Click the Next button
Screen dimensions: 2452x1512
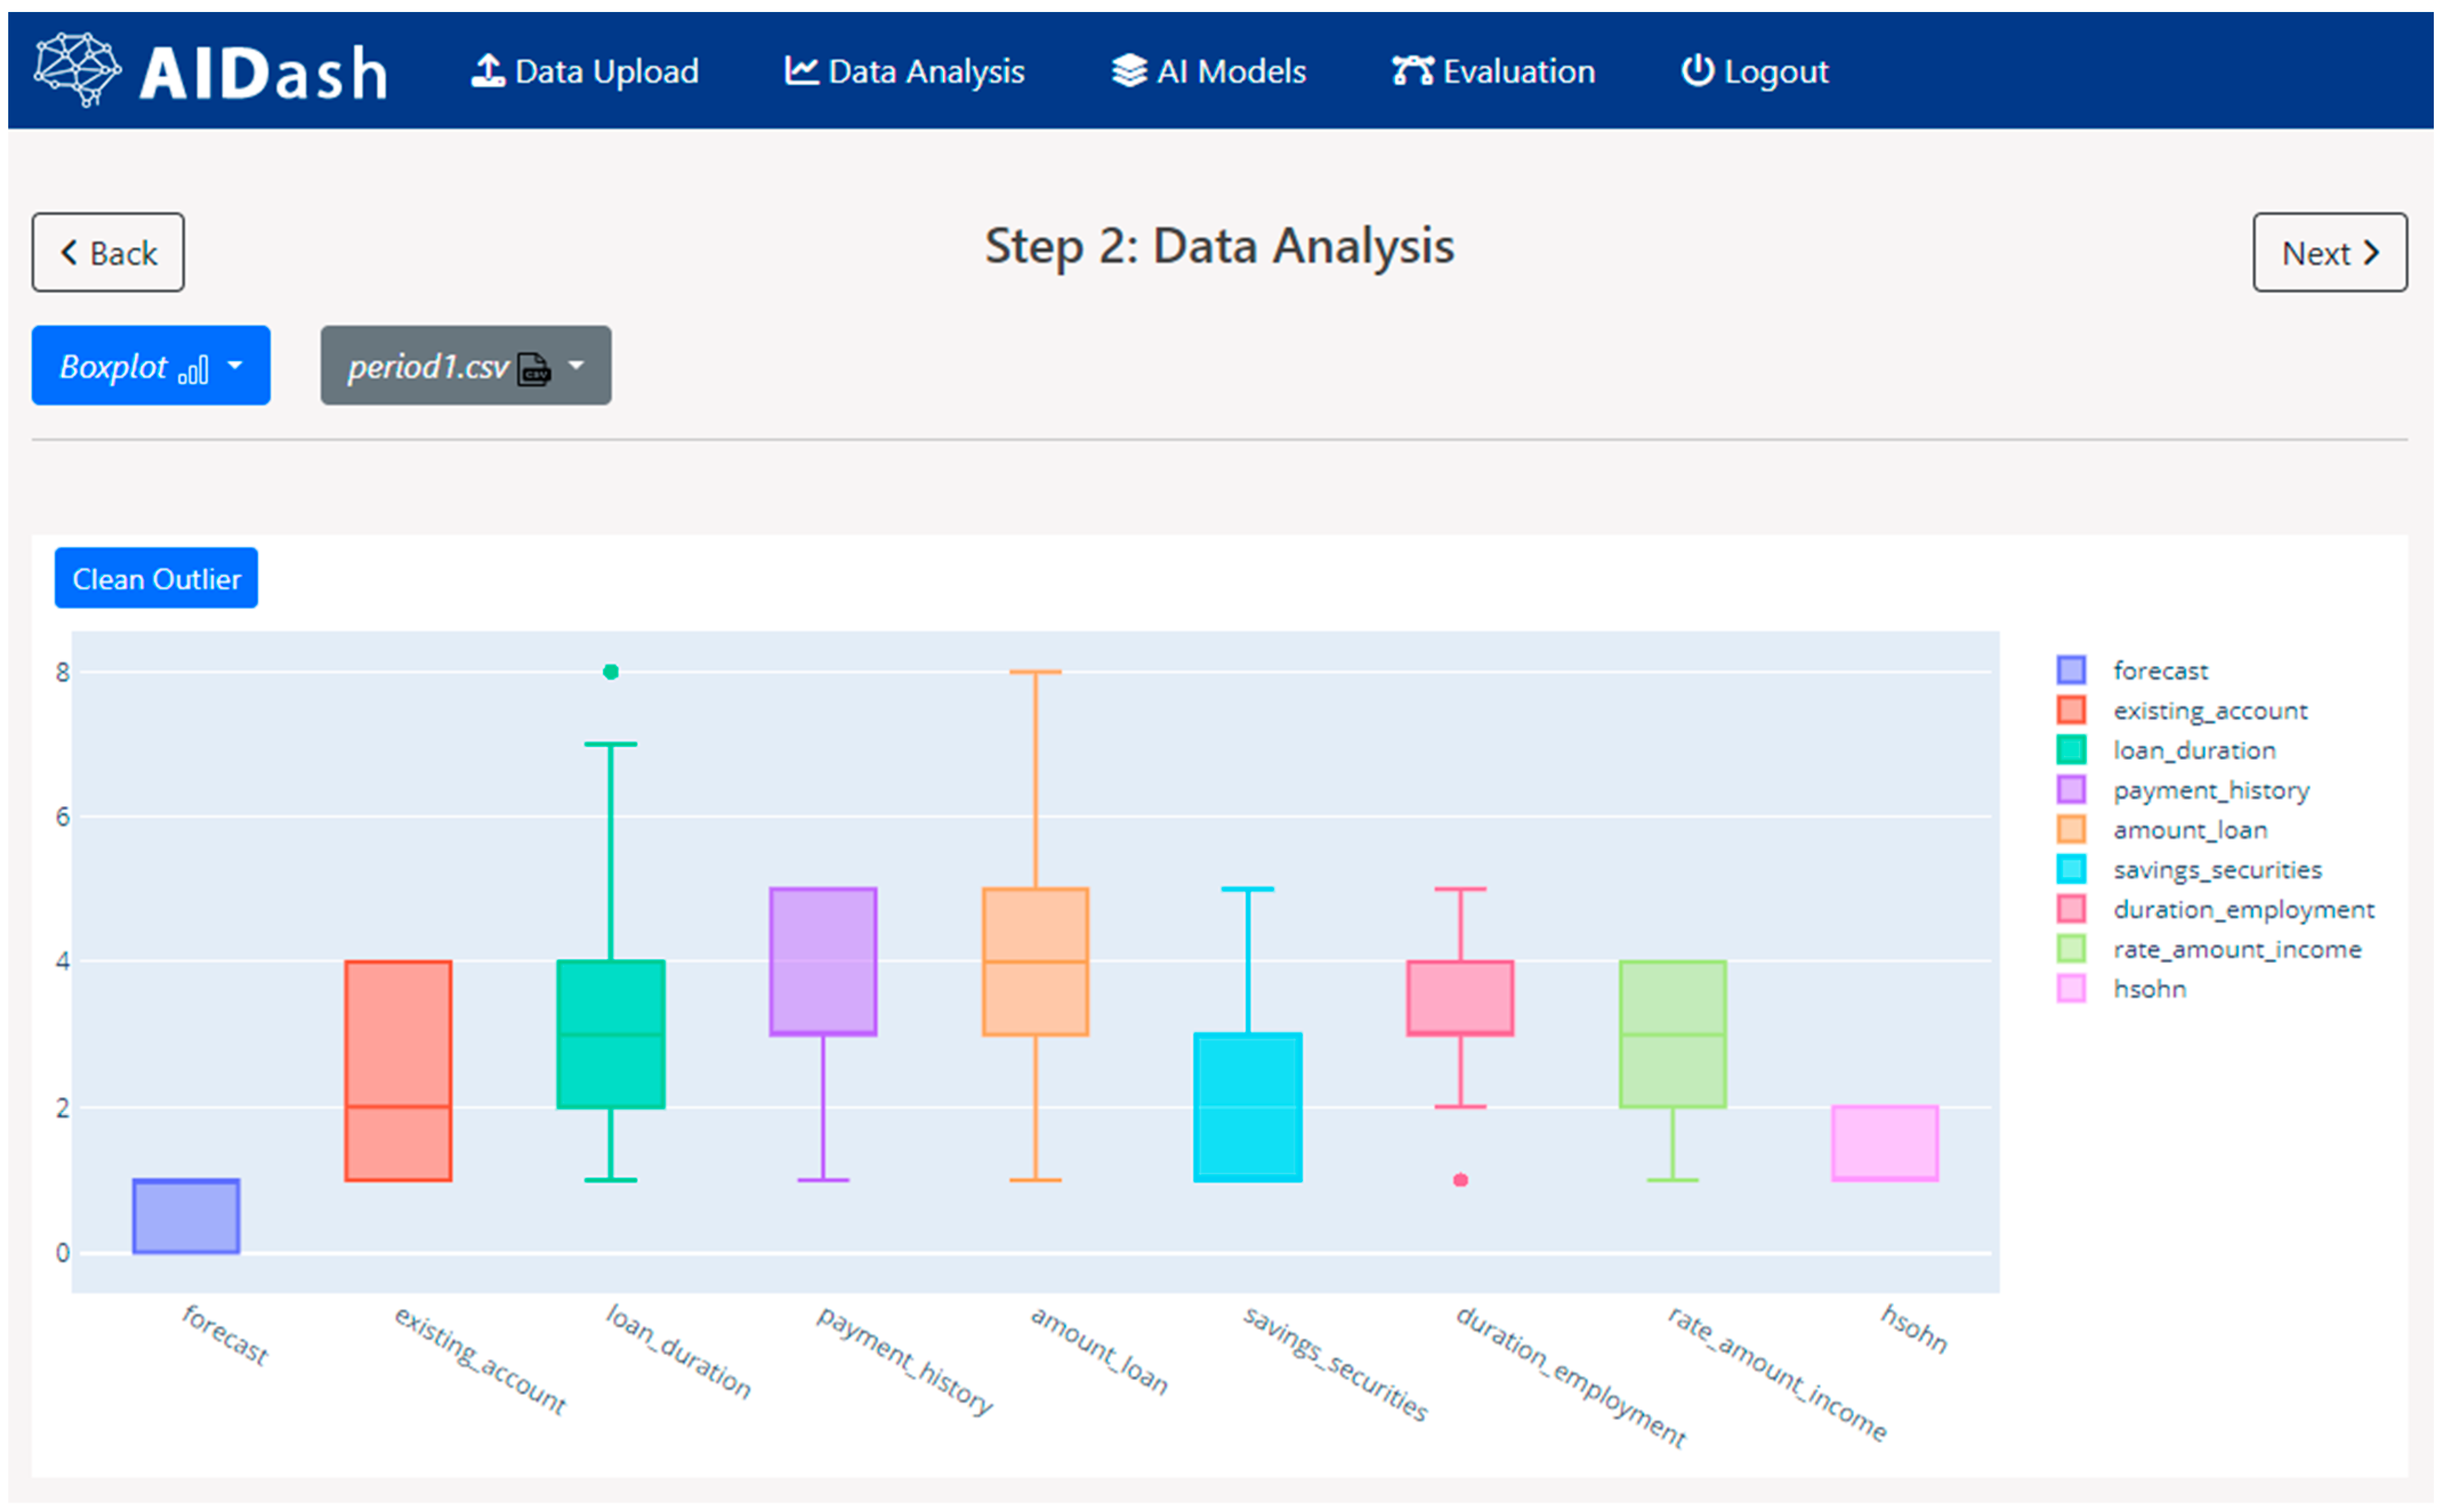click(2330, 253)
